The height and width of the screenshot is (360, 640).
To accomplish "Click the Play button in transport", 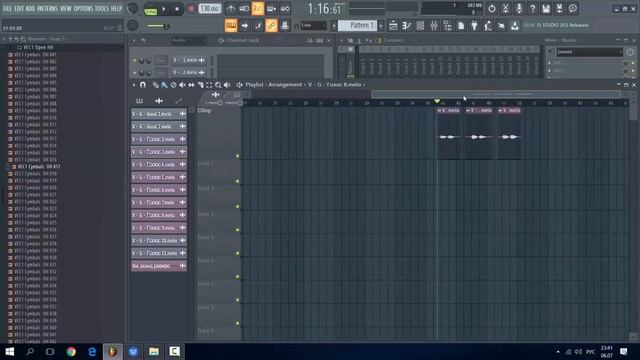I will (x=164, y=9).
